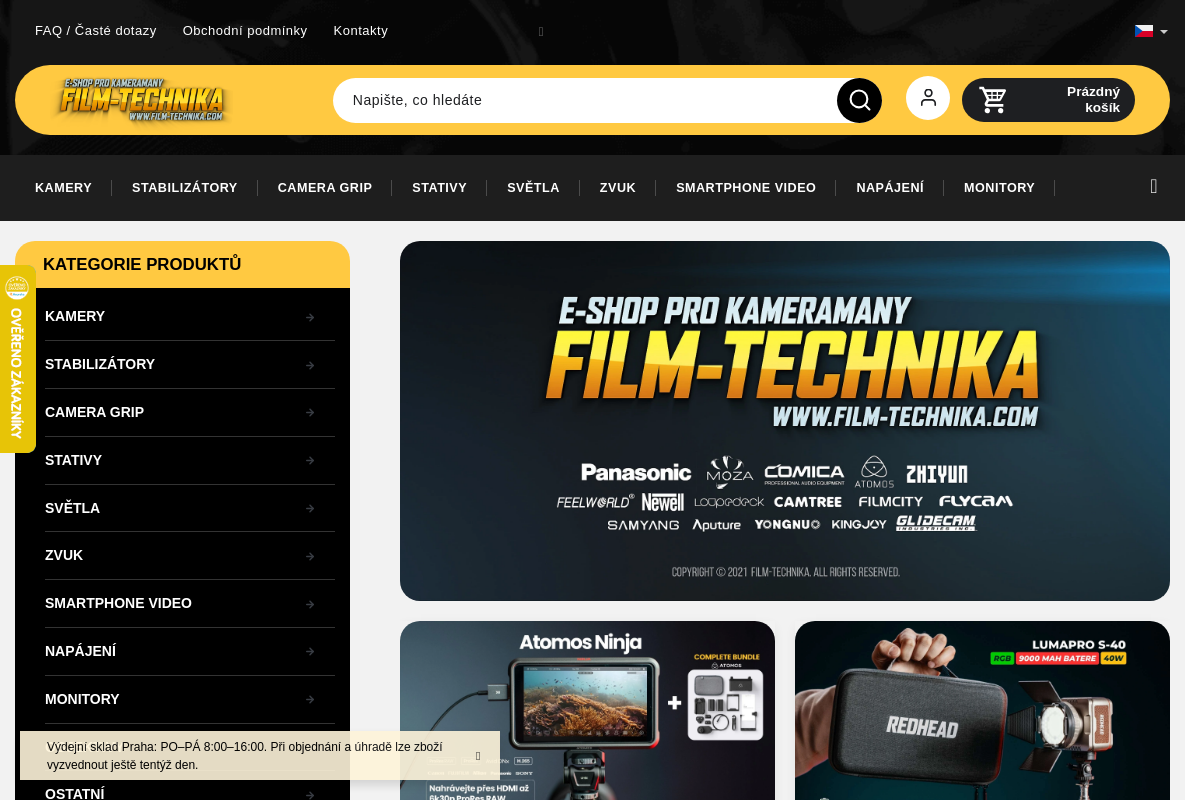
Task: Open CAMERA GRIP in top navigation
Action: (325, 188)
